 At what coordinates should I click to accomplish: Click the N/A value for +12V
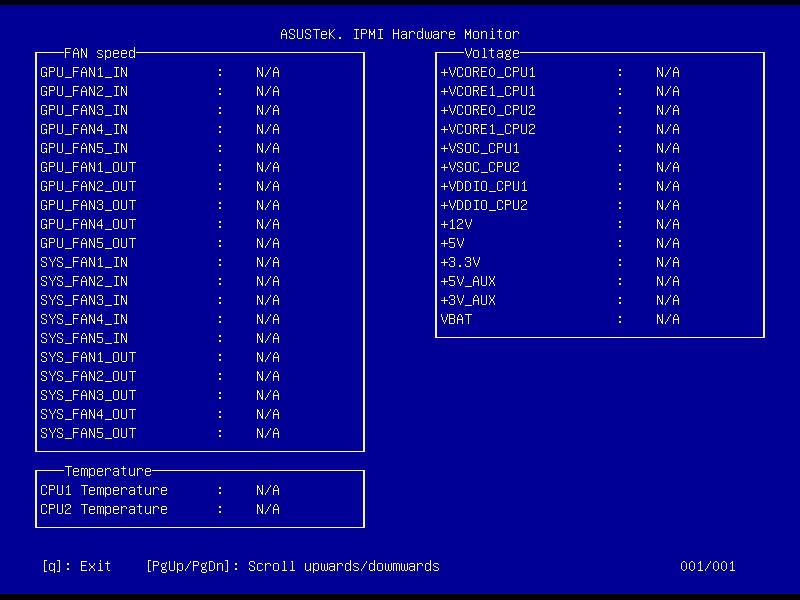tap(668, 224)
